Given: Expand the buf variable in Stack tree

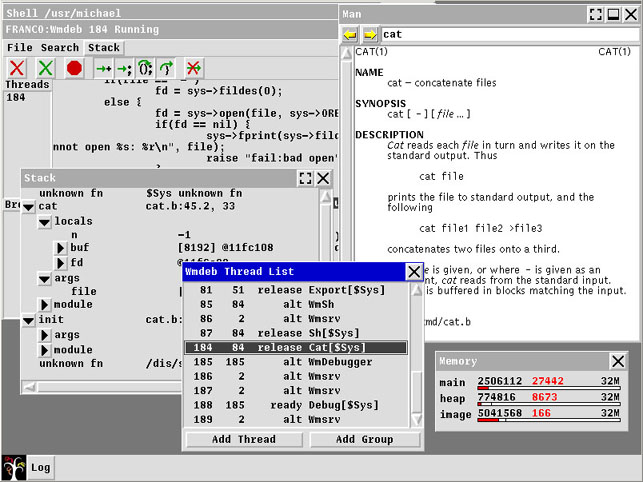Looking at the screenshot, I should 58,248.
